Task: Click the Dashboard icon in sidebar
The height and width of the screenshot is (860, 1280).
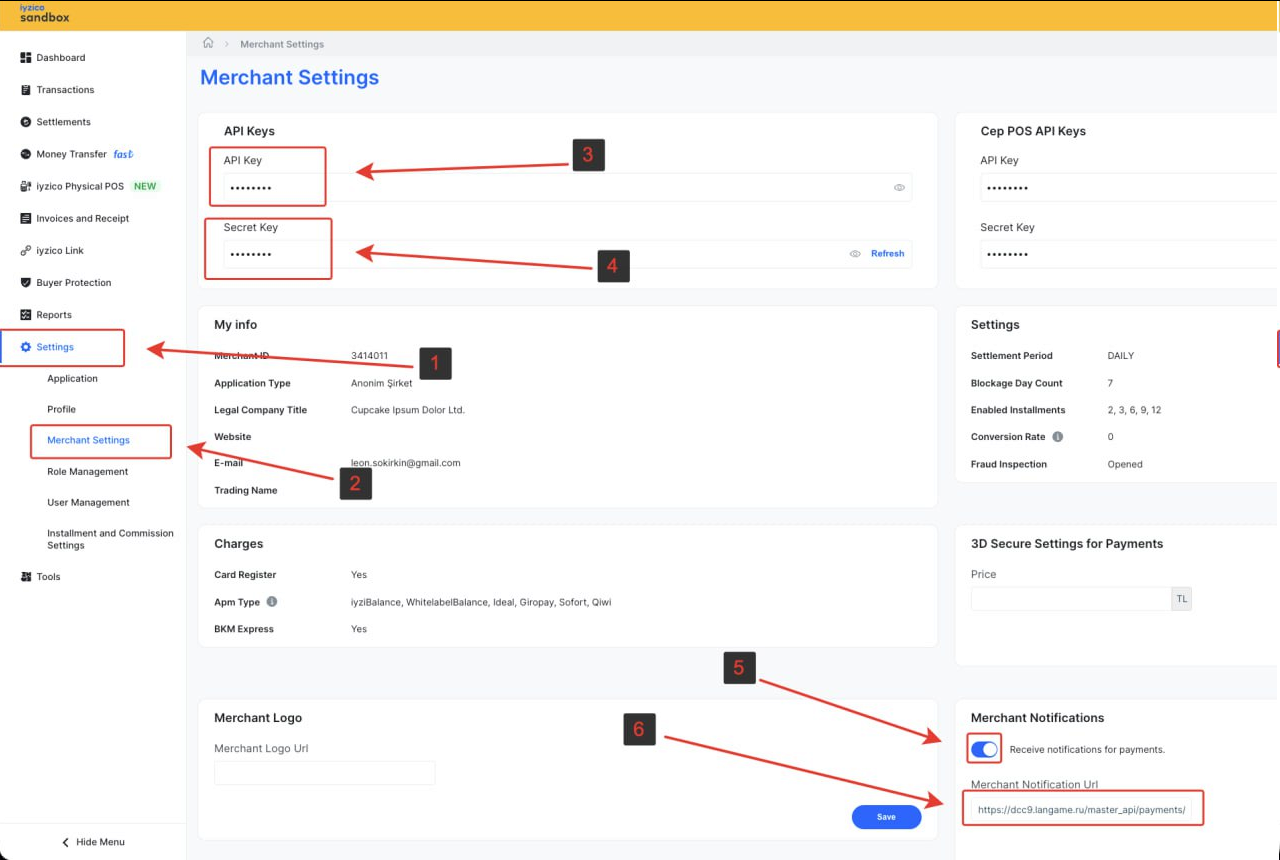Action: point(26,58)
